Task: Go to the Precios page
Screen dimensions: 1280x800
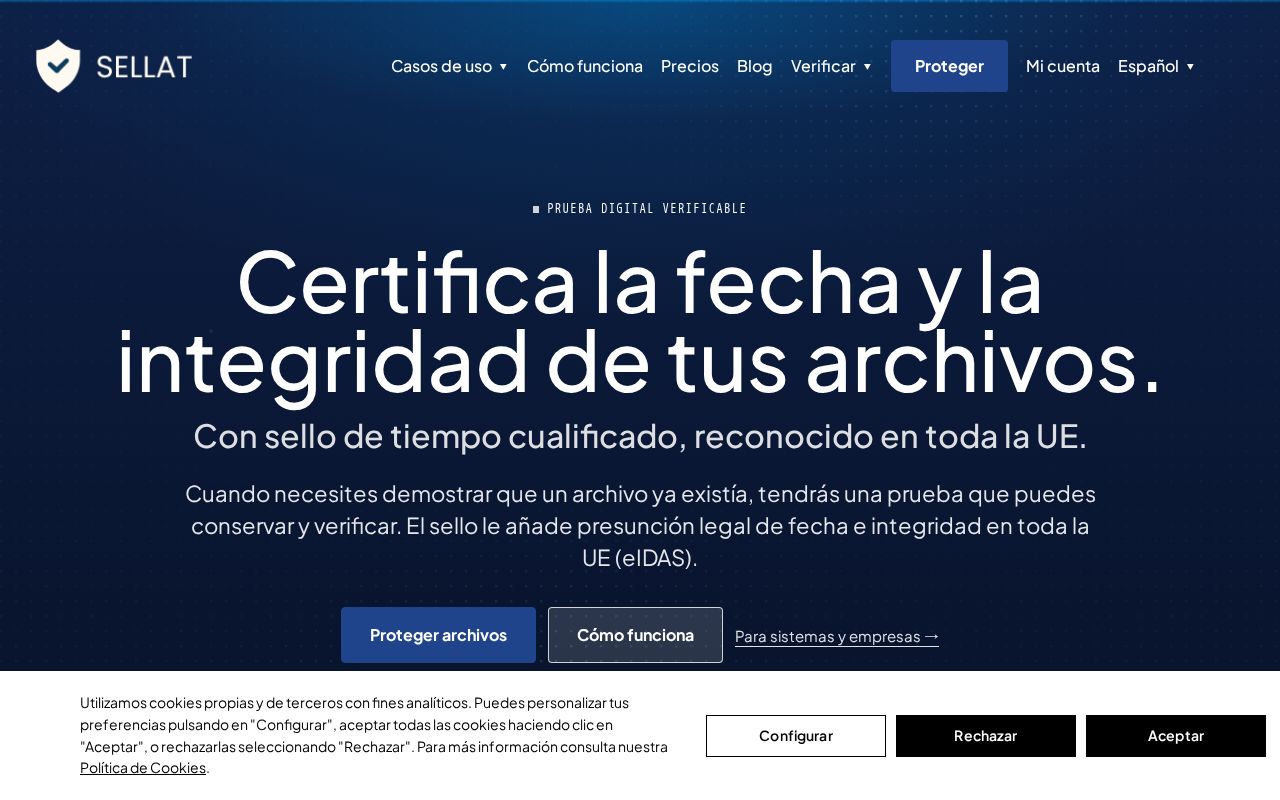Action: [690, 66]
